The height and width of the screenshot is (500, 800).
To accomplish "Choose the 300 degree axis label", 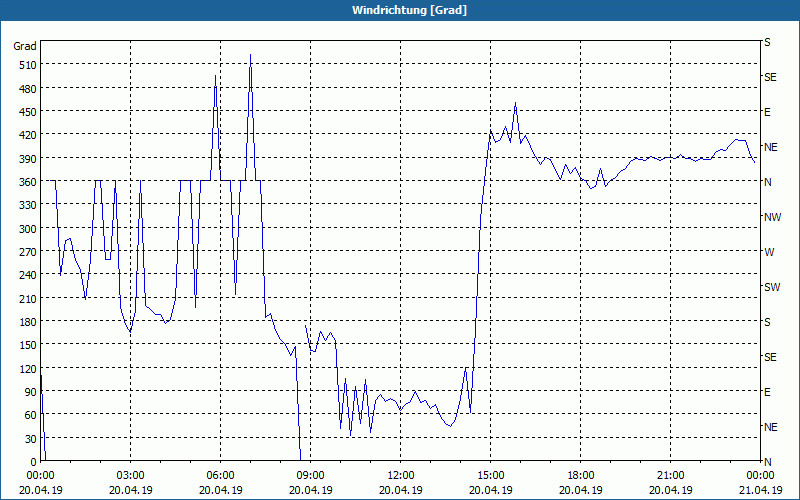I will [x=28, y=229].
